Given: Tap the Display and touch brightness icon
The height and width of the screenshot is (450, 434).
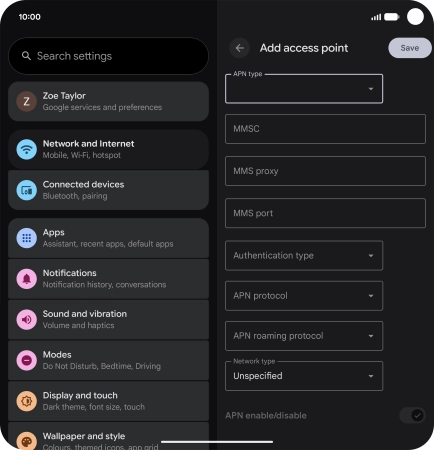Looking at the screenshot, I should (27, 401).
